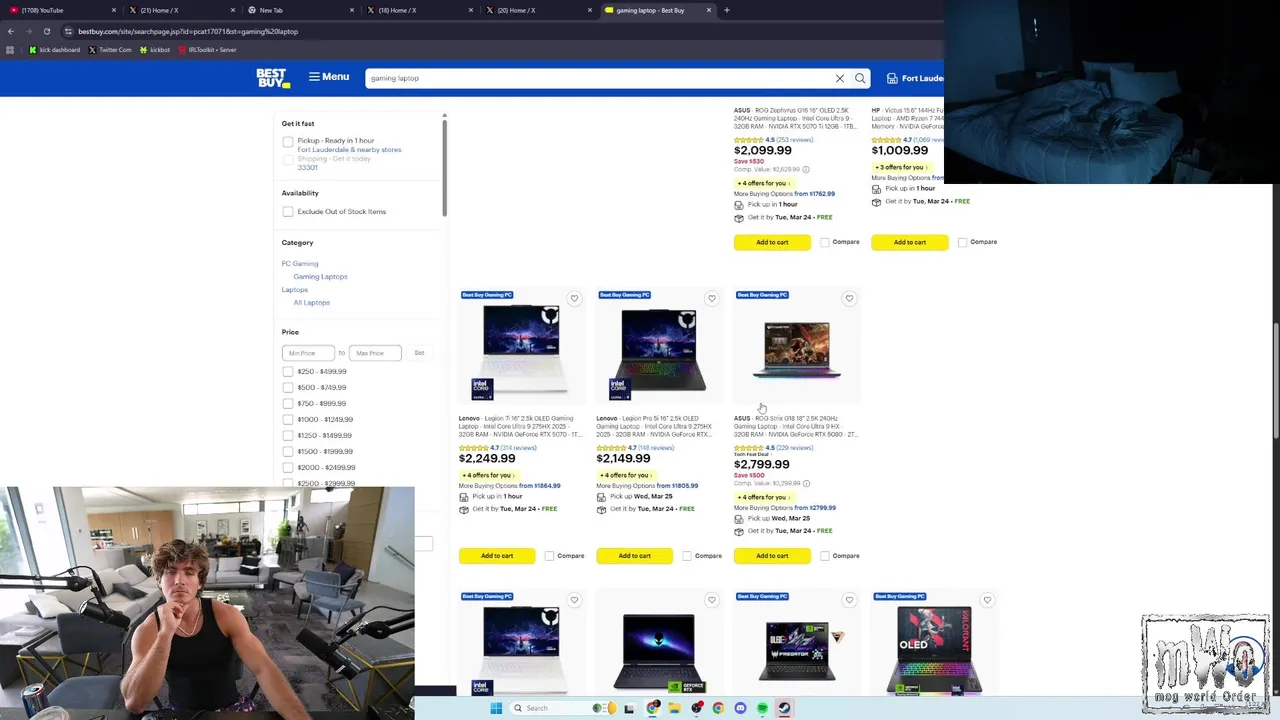1280x720 pixels.
Task: Tick Compare for the Lenovo Legion 7i
Action: click(x=549, y=556)
